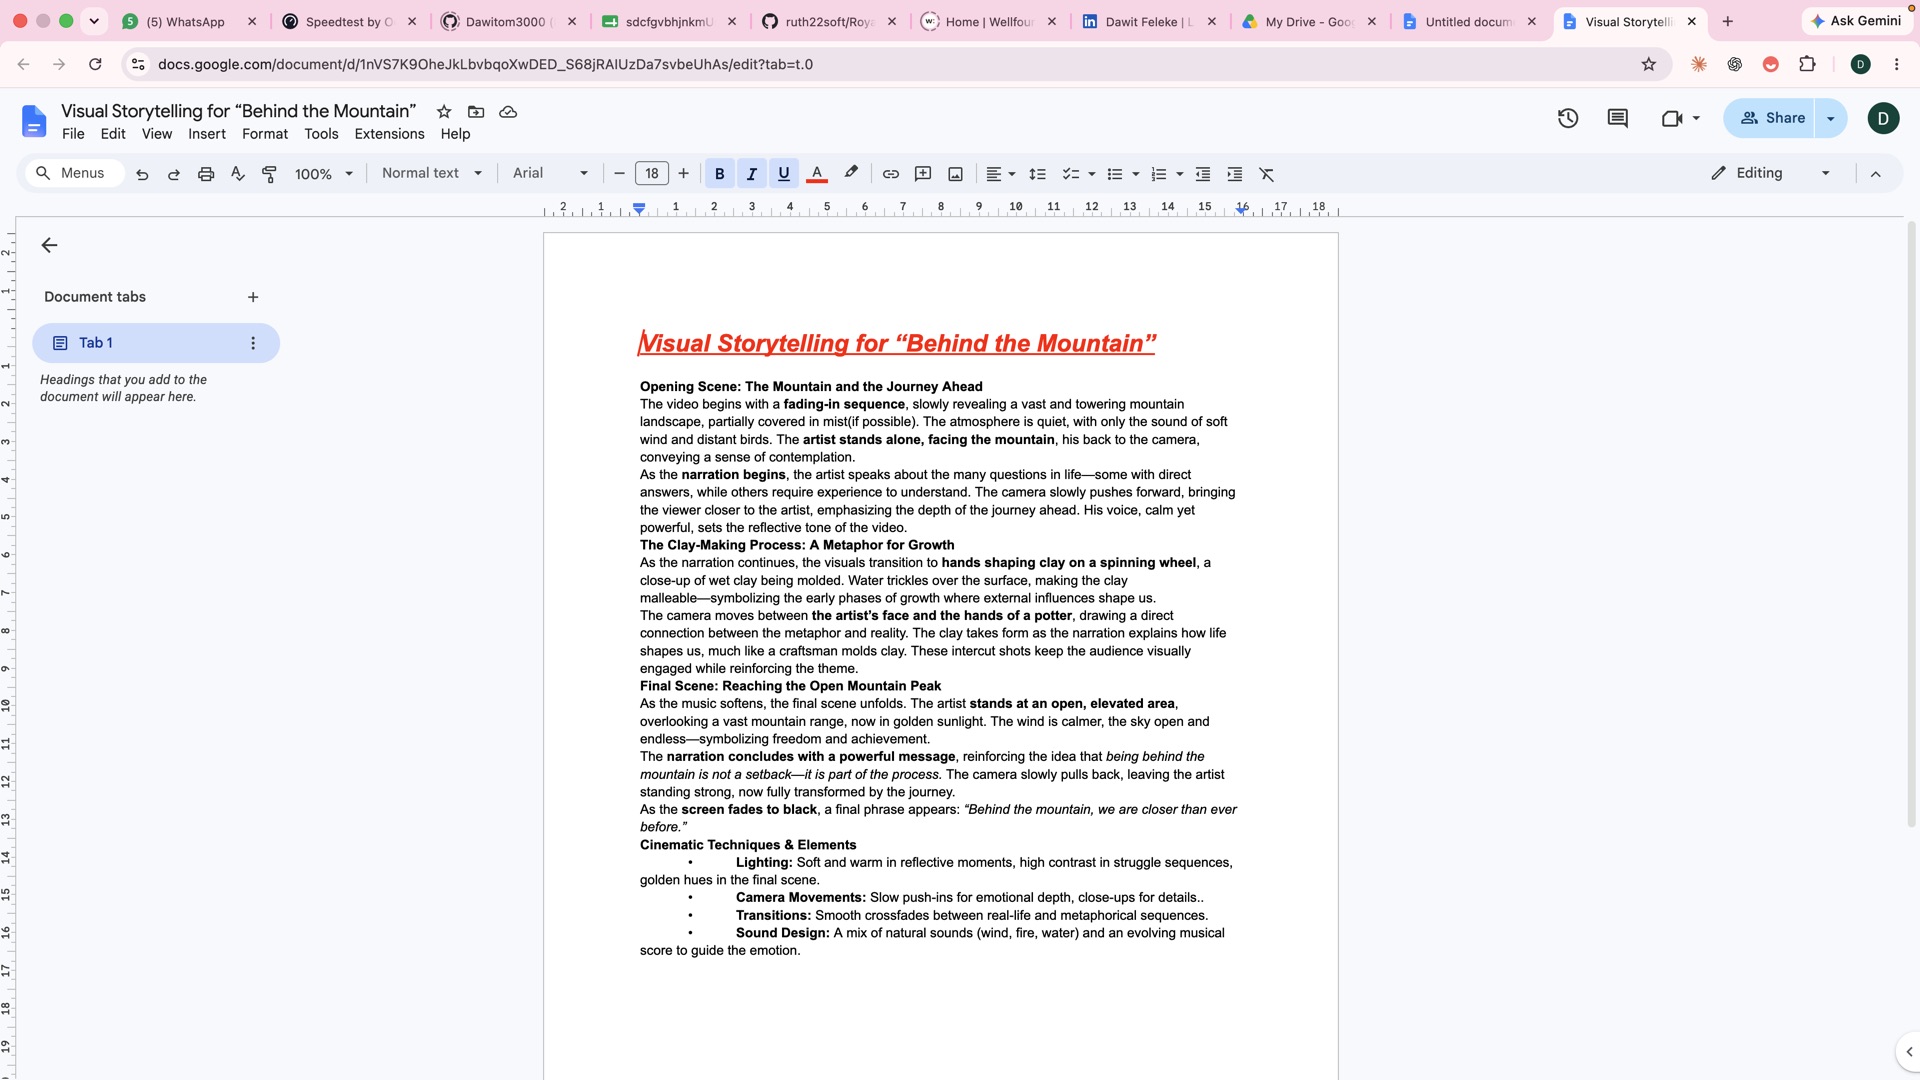Click the font size field showing 18
The height and width of the screenshot is (1080, 1920).
[x=652, y=174]
